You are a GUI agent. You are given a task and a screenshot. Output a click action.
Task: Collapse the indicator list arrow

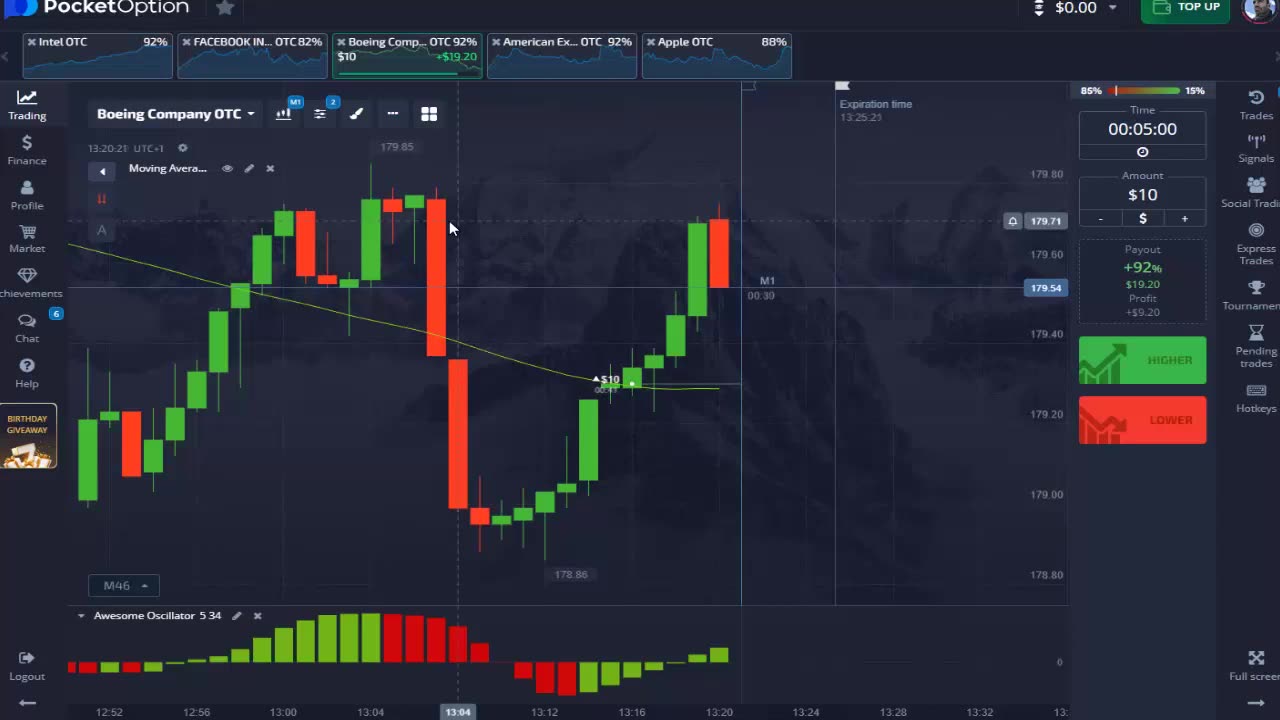click(x=102, y=172)
